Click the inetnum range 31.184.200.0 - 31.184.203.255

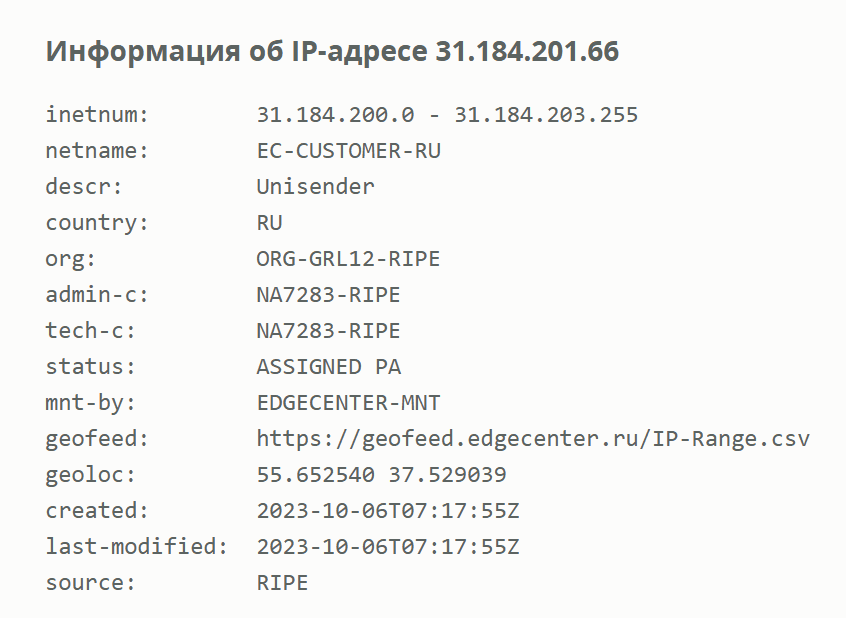tap(447, 114)
